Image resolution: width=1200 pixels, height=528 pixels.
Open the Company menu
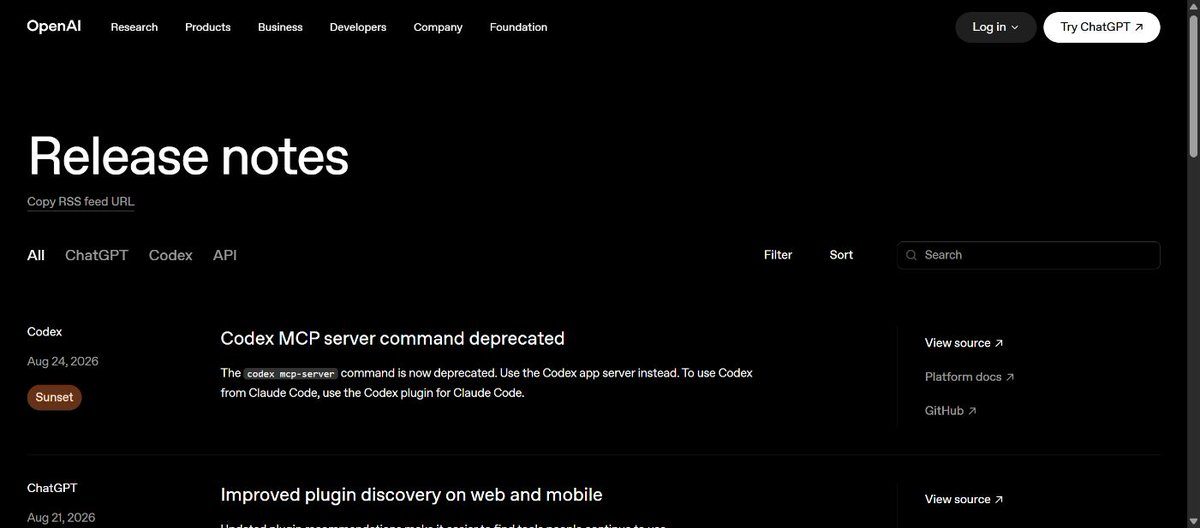click(438, 27)
